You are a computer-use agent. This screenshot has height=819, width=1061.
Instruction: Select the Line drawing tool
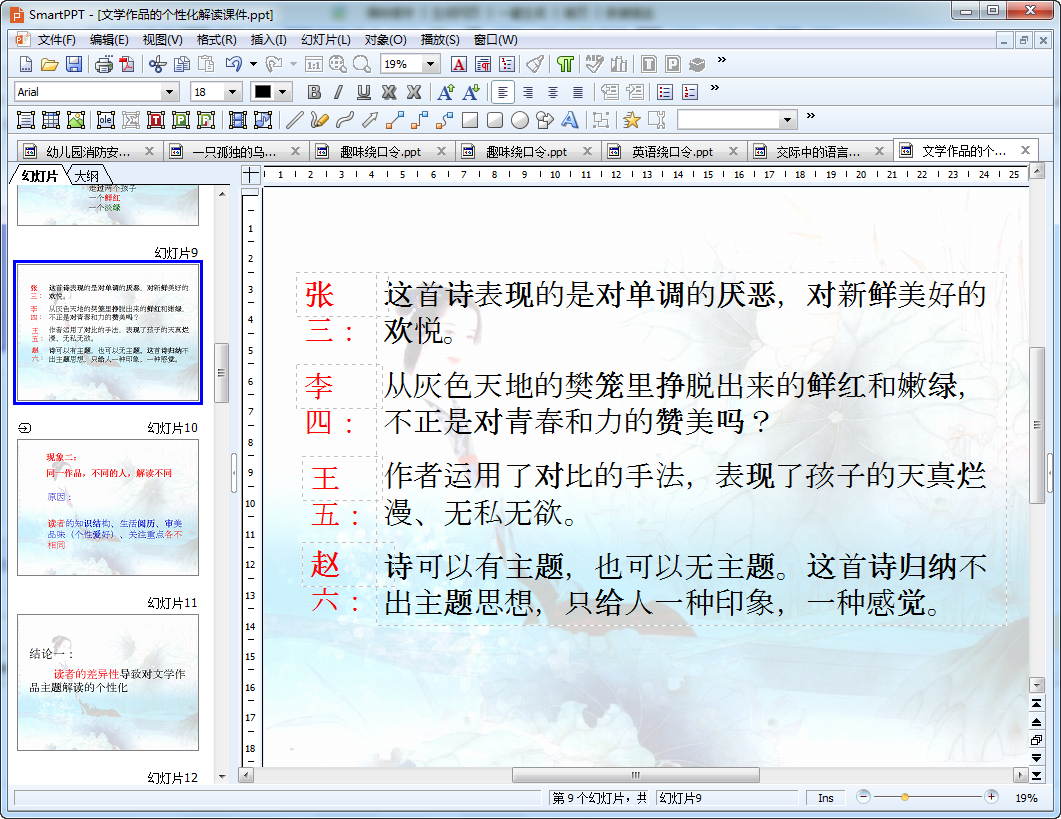click(x=294, y=120)
